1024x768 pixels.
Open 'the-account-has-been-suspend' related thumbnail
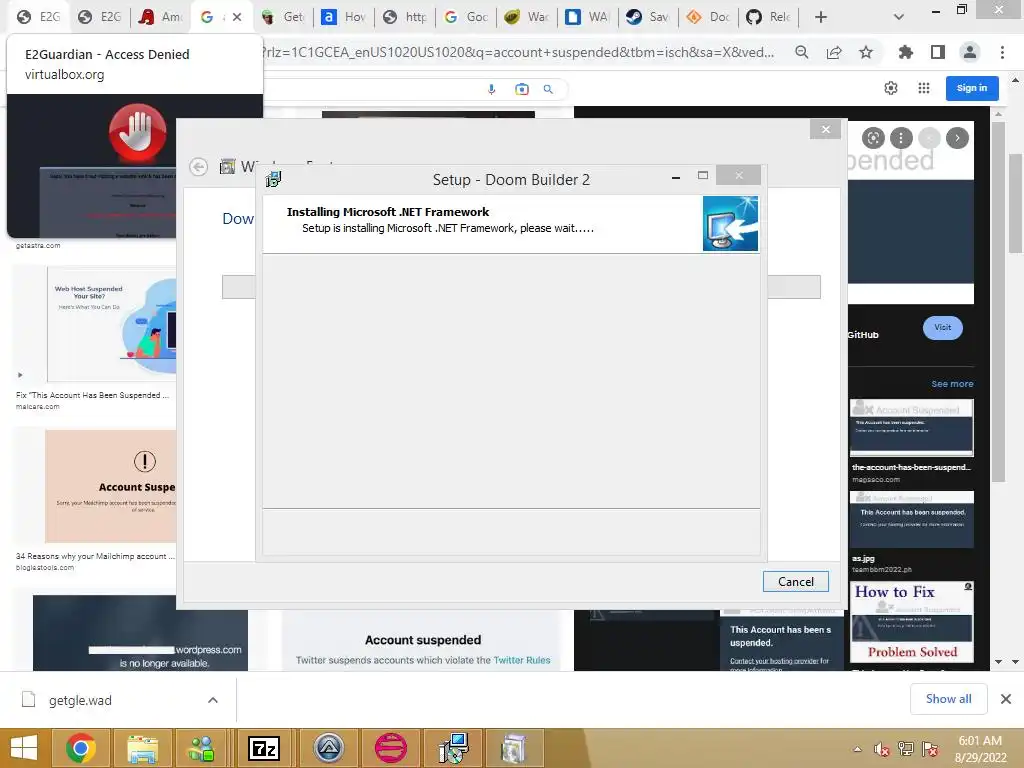tap(911, 428)
